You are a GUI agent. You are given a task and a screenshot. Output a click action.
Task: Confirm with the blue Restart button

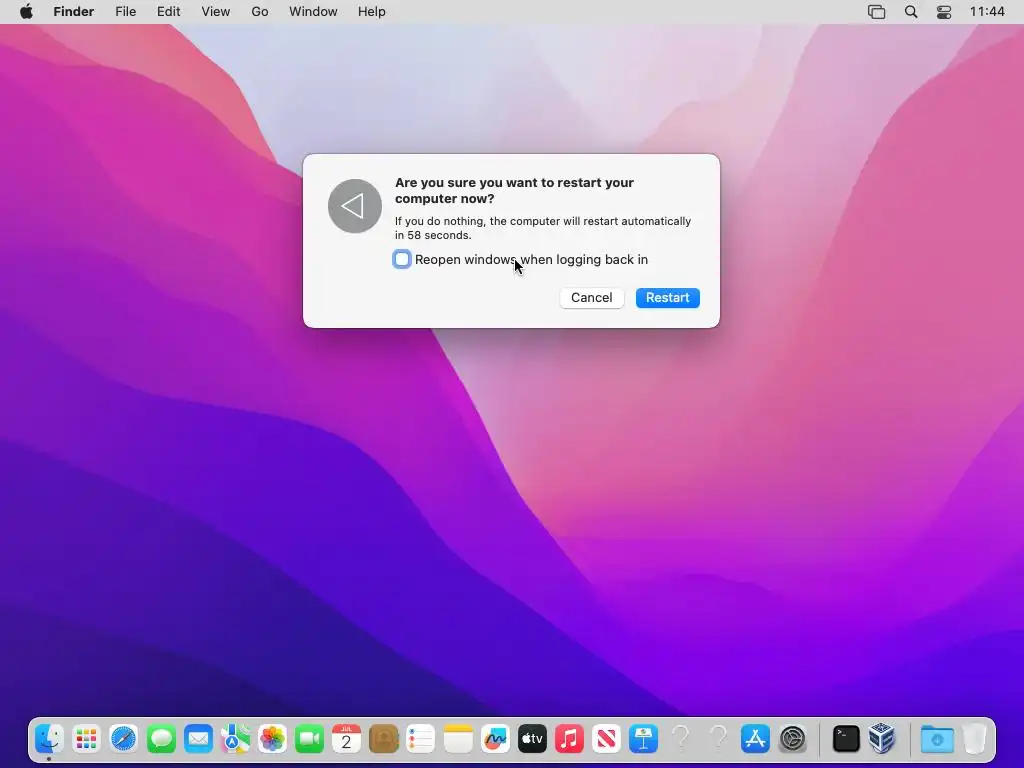point(667,298)
